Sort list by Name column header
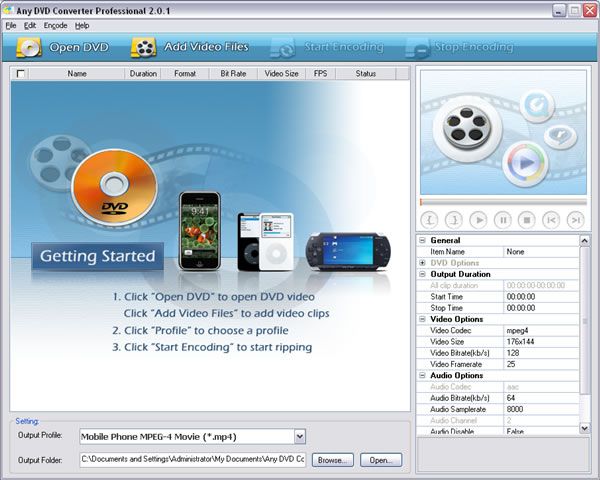 coord(77,73)
